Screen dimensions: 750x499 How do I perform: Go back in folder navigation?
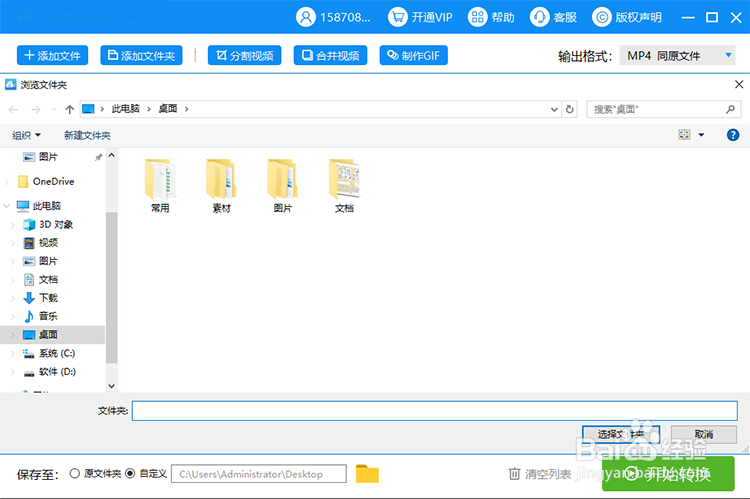point(13,110)
